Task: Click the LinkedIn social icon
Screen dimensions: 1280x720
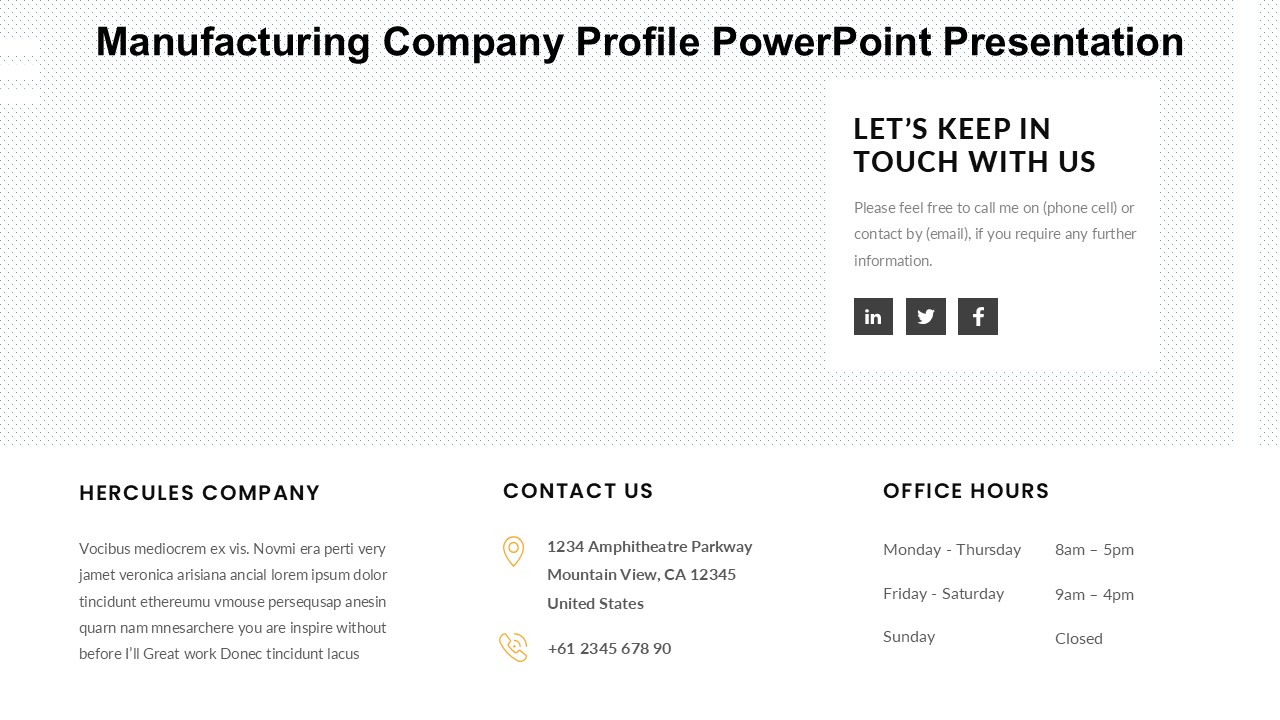Action: [873, 317]
